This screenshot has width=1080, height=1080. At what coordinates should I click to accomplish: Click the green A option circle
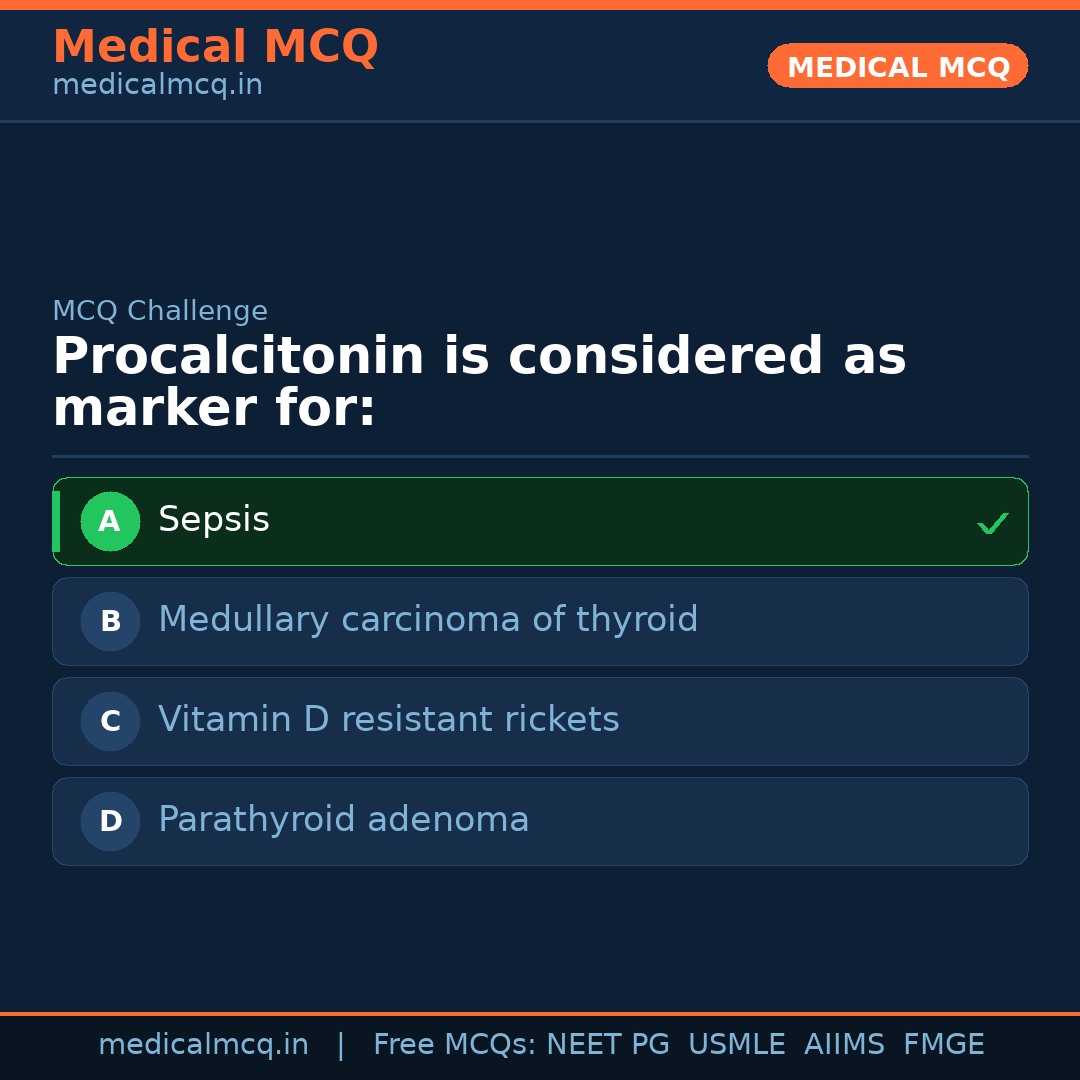[x=110, y=521]
